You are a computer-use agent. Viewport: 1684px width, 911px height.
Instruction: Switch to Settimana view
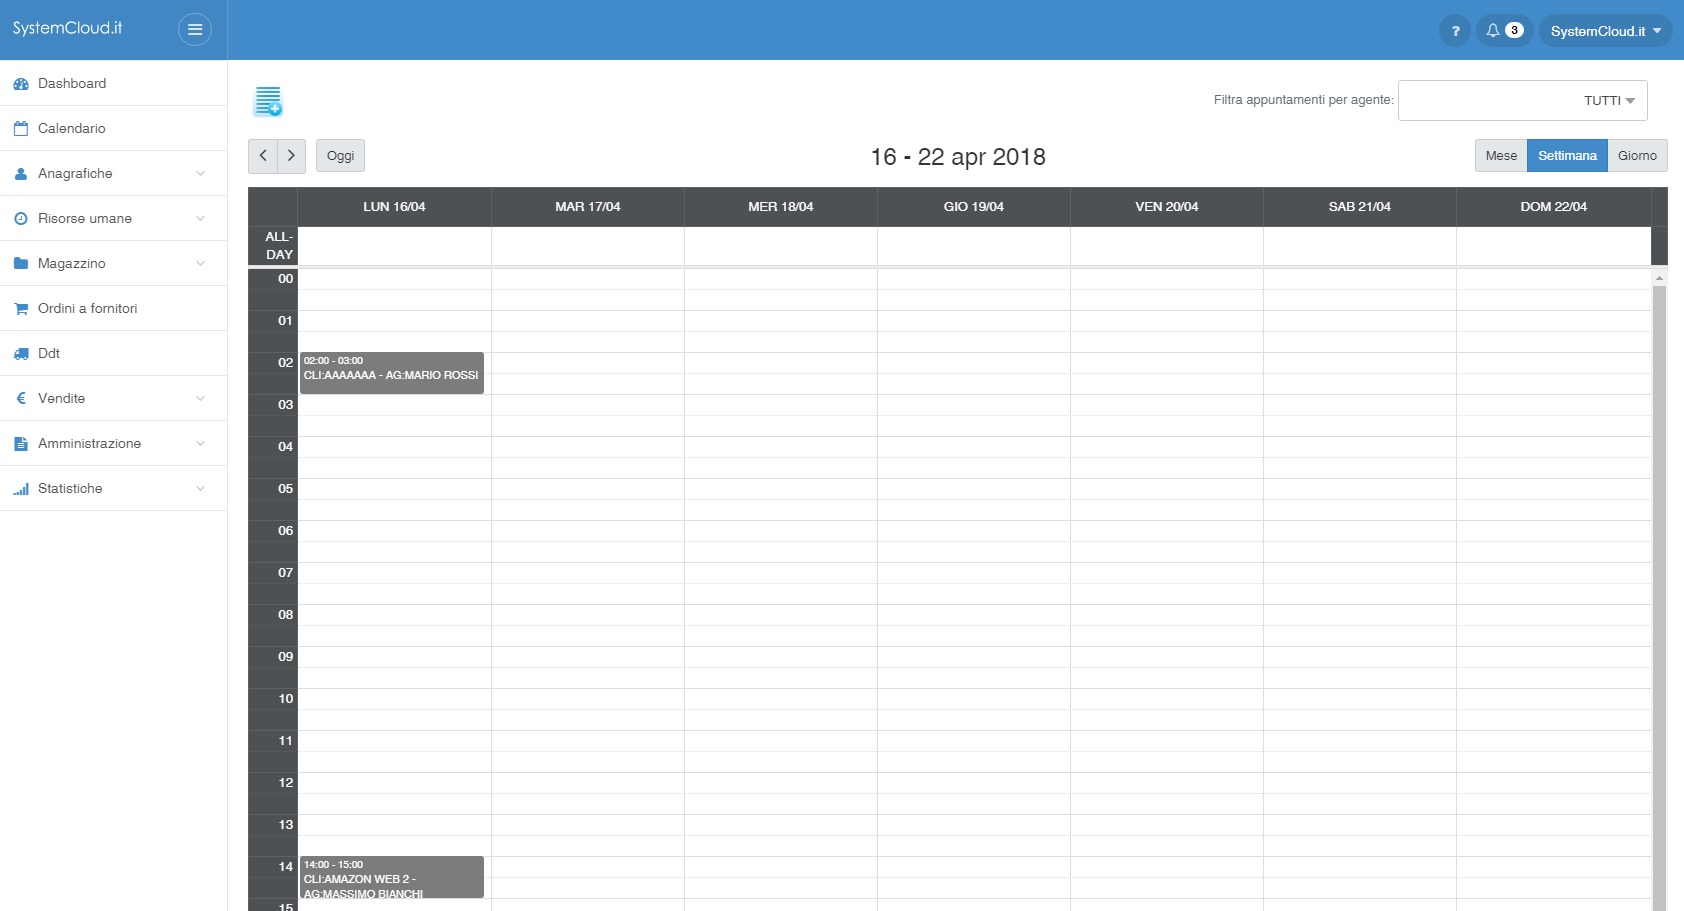click(x=1566, y=156)
